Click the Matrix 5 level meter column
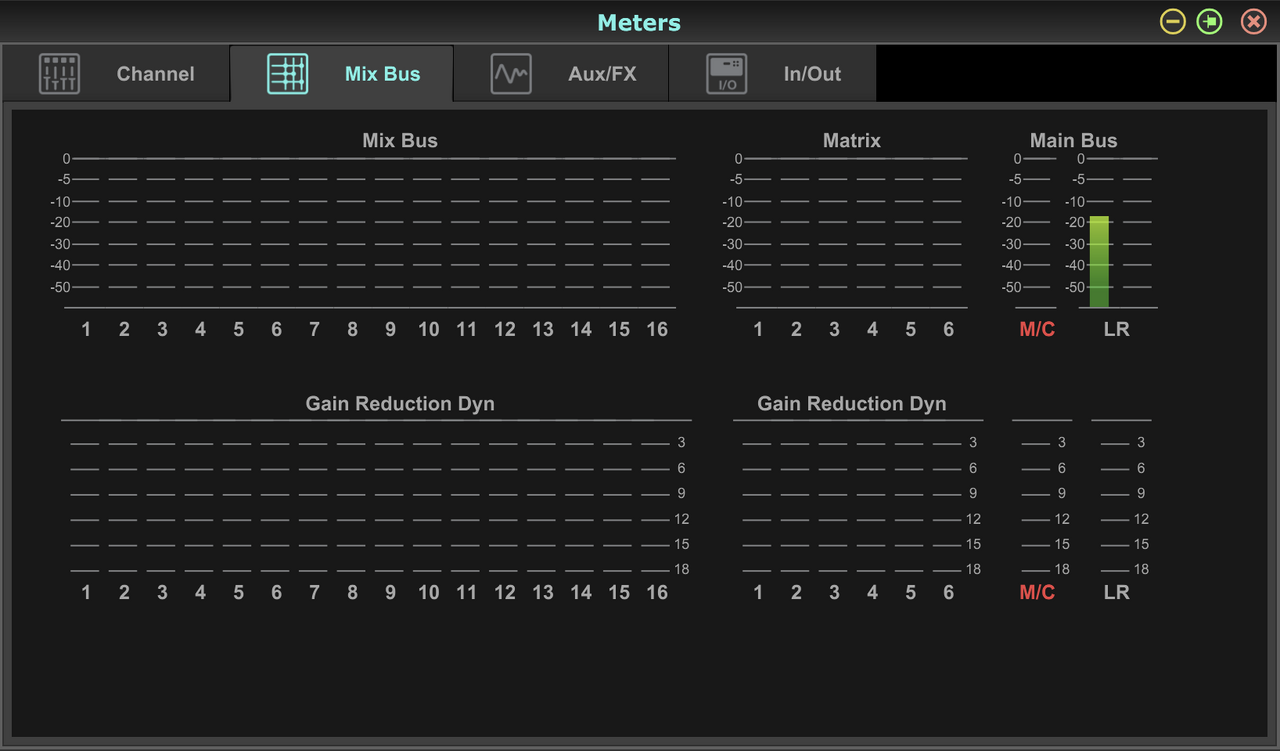 [910, 233]
